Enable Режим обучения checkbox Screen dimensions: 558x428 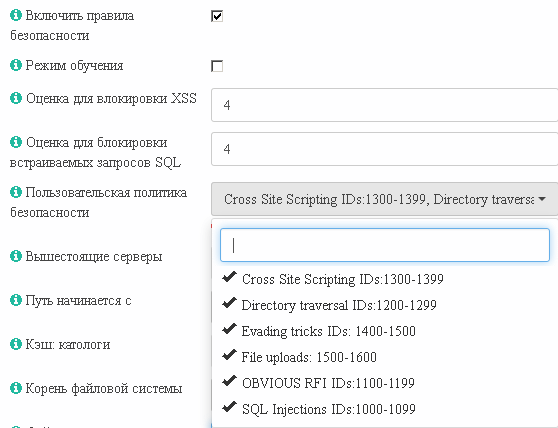coord(217,66)
